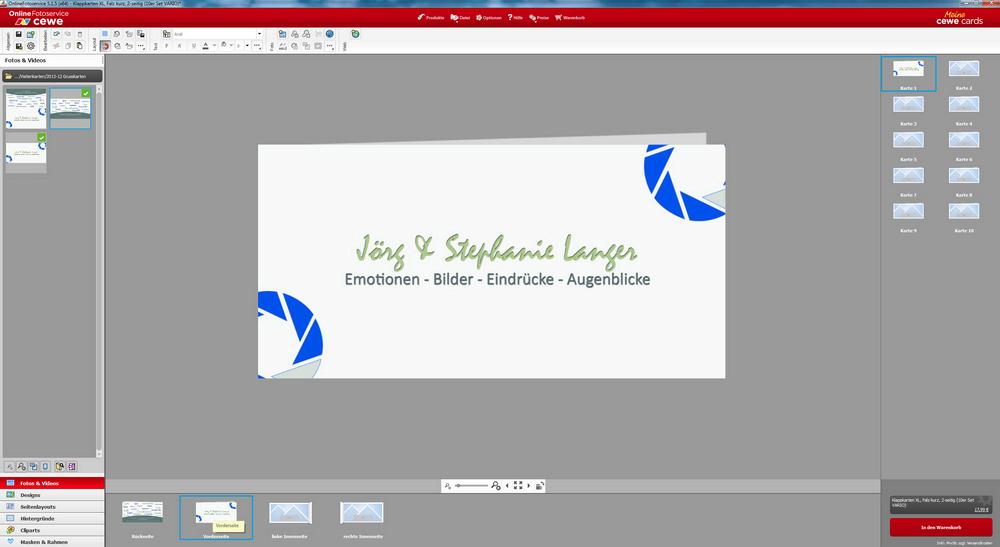Open the font color dropdown arrow
1000x547 pixels.
[x=213, y=46]
